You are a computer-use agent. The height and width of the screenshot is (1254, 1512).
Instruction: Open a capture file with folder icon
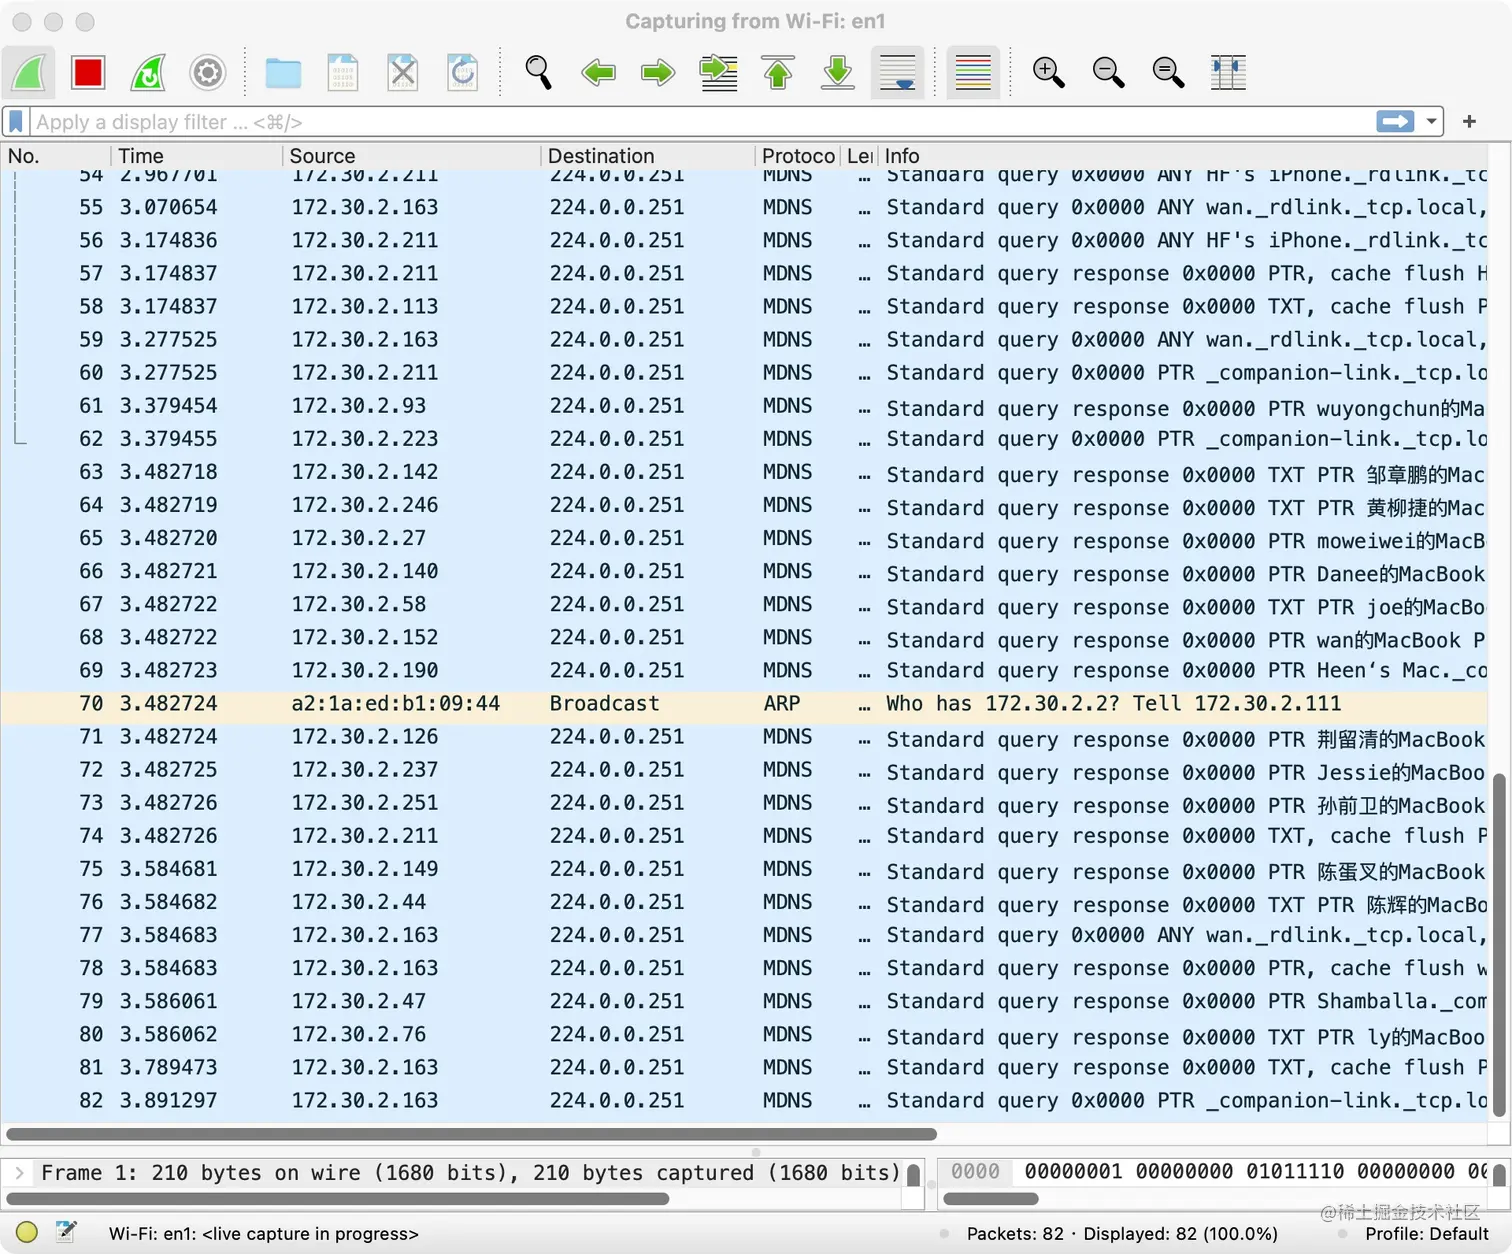coord(283,73)
